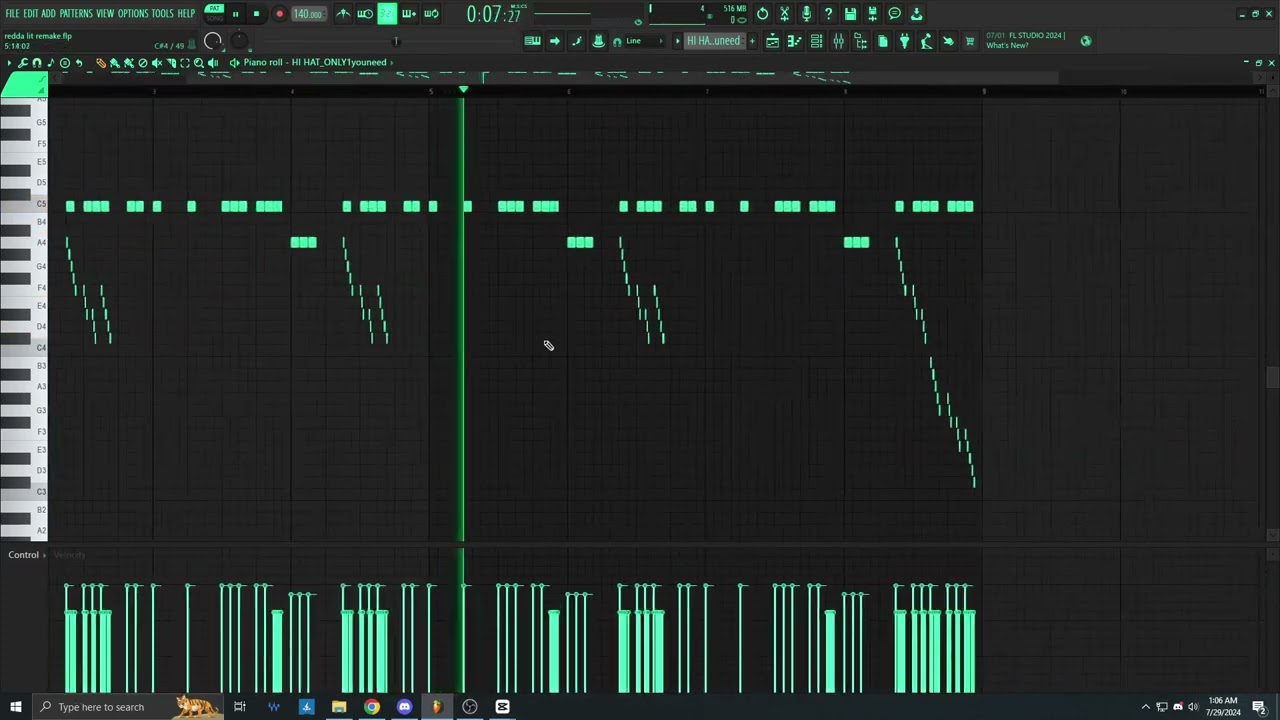Open the OPTIONS menu
1280x720 pixels.
click(133, 14)
